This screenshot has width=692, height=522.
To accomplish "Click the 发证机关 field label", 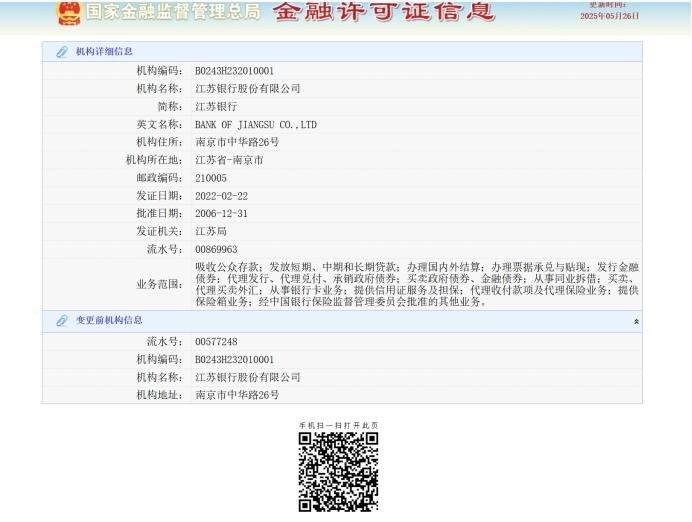I will (x=159, y=231).
